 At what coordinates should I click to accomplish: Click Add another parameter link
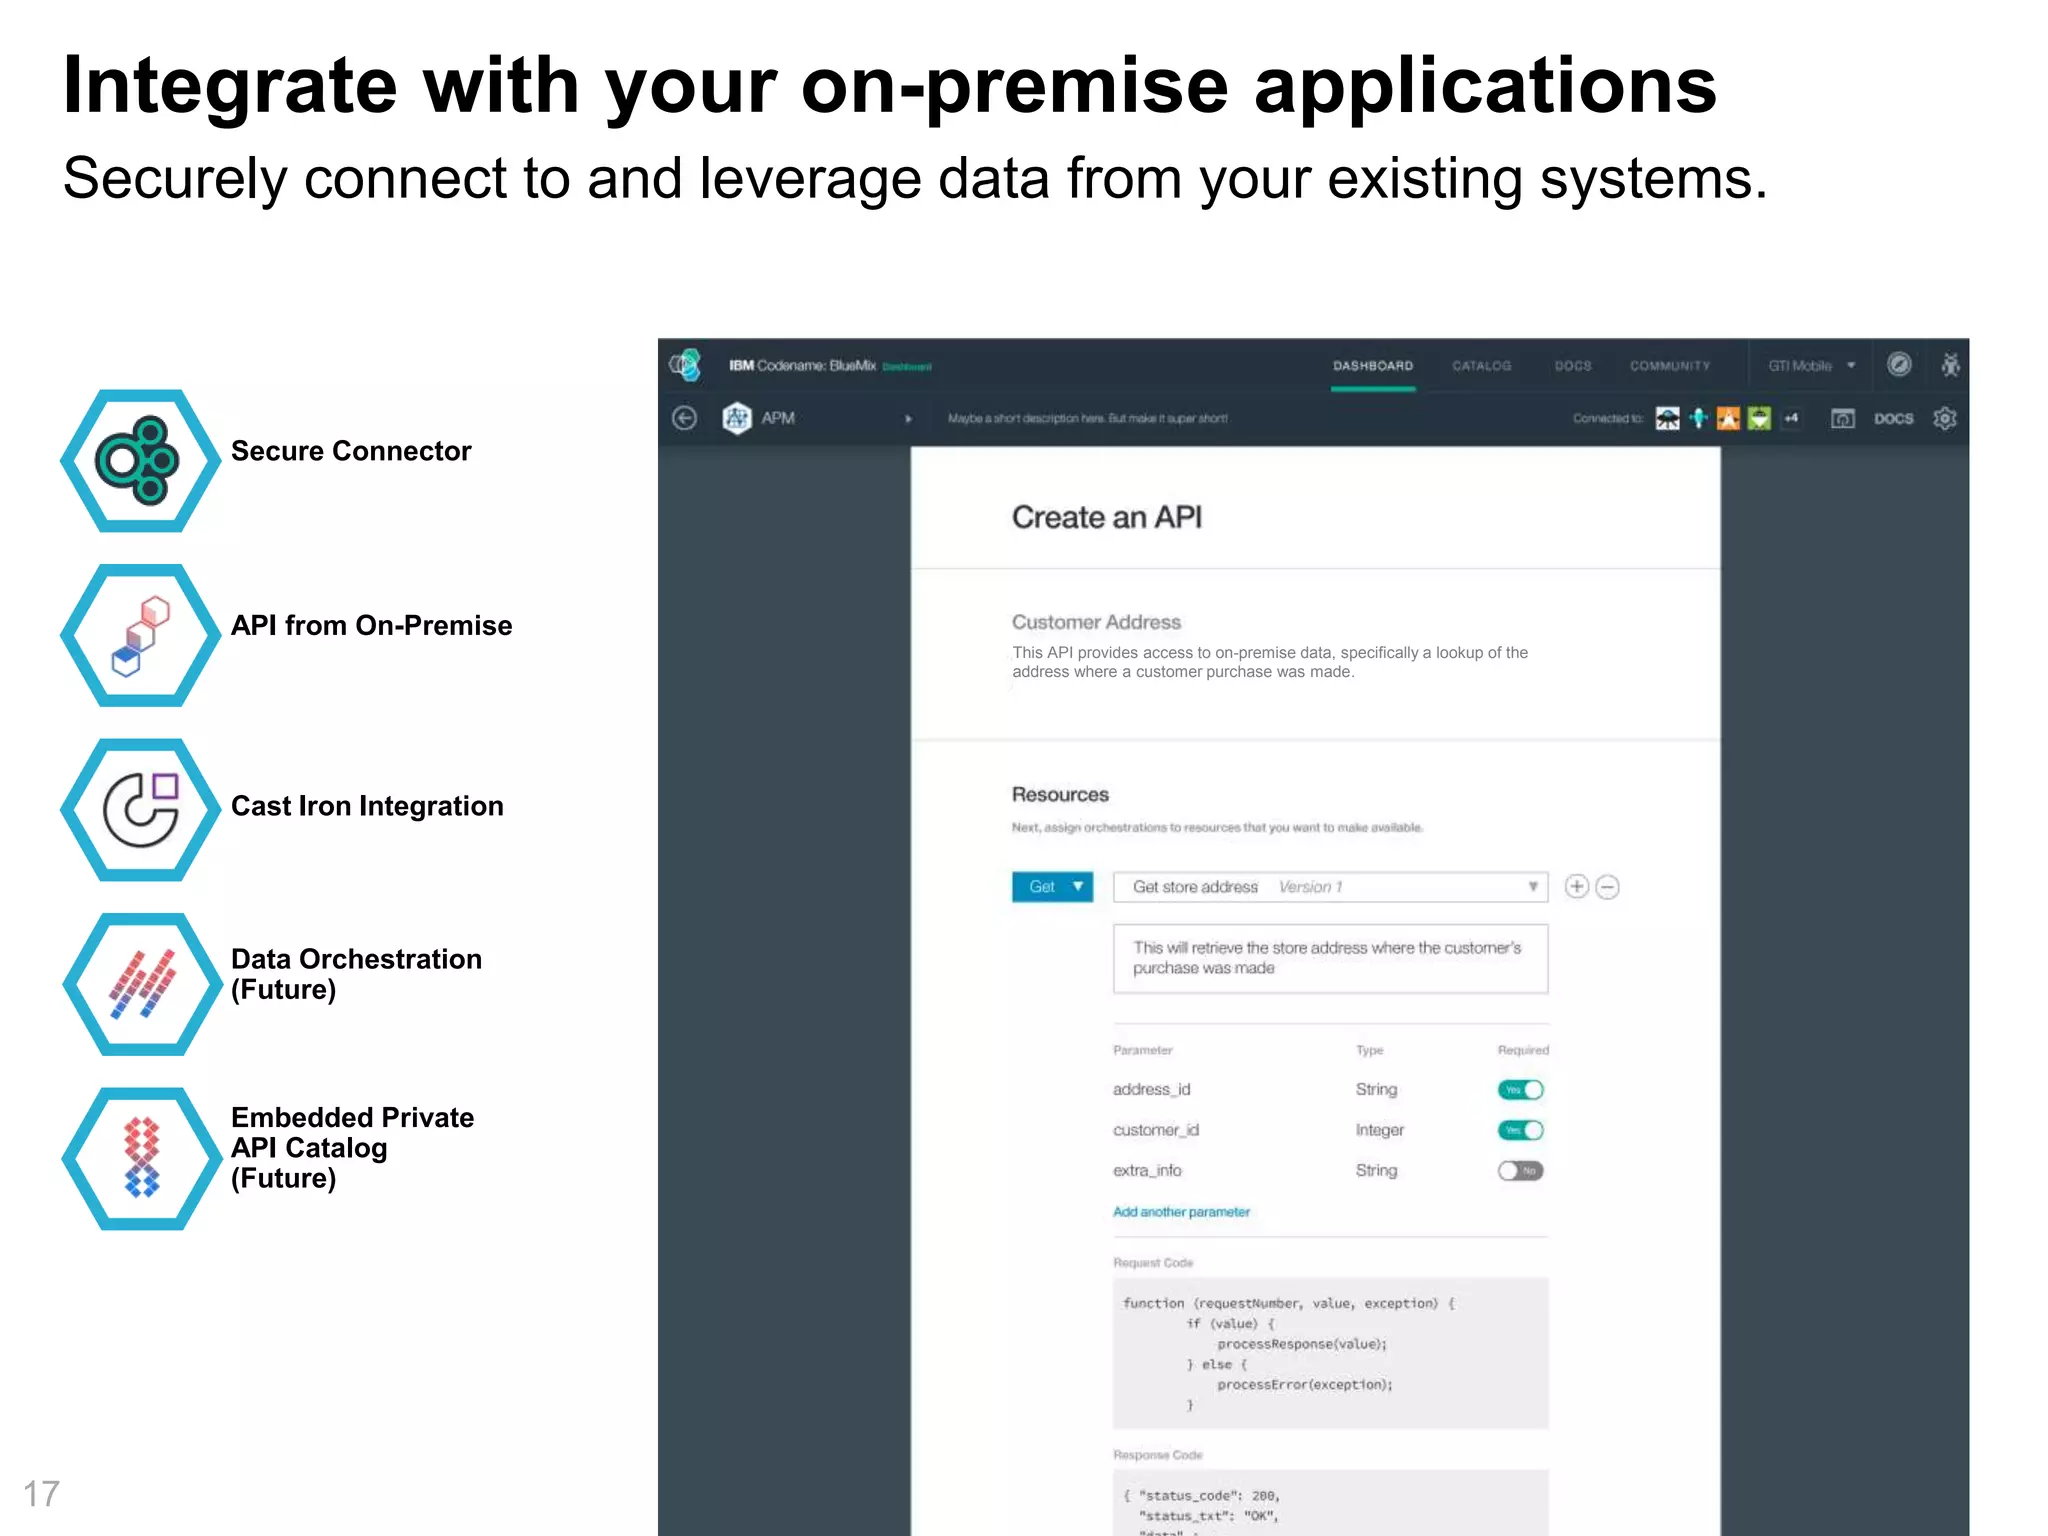(x=1181, y=1211)
